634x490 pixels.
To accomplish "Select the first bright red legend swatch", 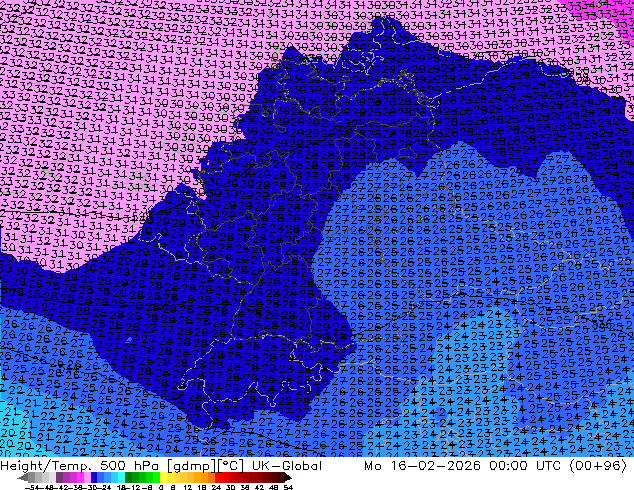I will pyautogui.click(x=218, y=477).
